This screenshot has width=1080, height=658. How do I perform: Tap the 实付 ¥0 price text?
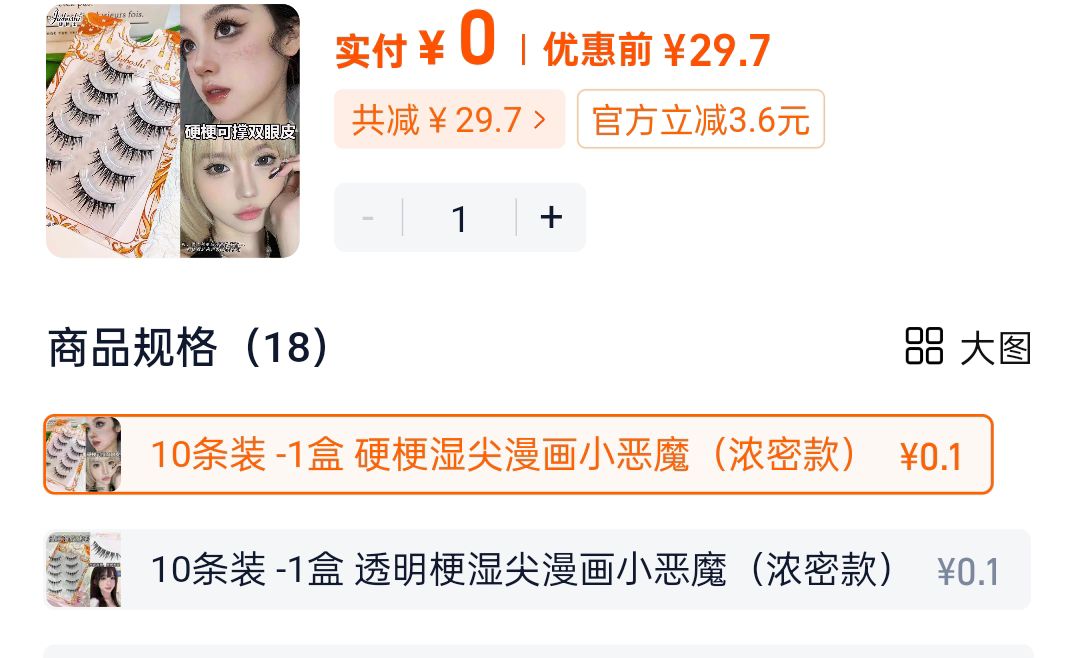click(415, 42)
